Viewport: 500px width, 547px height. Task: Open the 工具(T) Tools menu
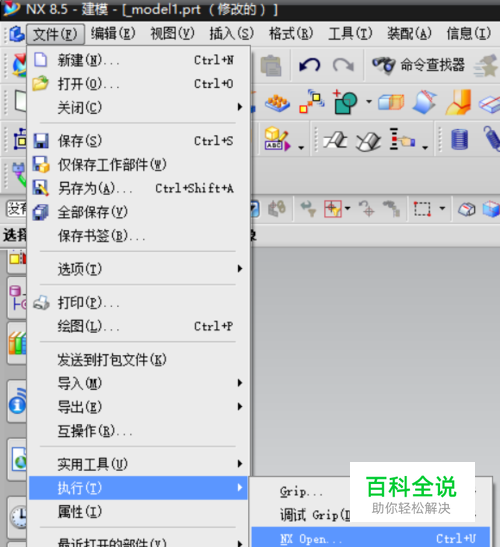(x=350, y=34)
